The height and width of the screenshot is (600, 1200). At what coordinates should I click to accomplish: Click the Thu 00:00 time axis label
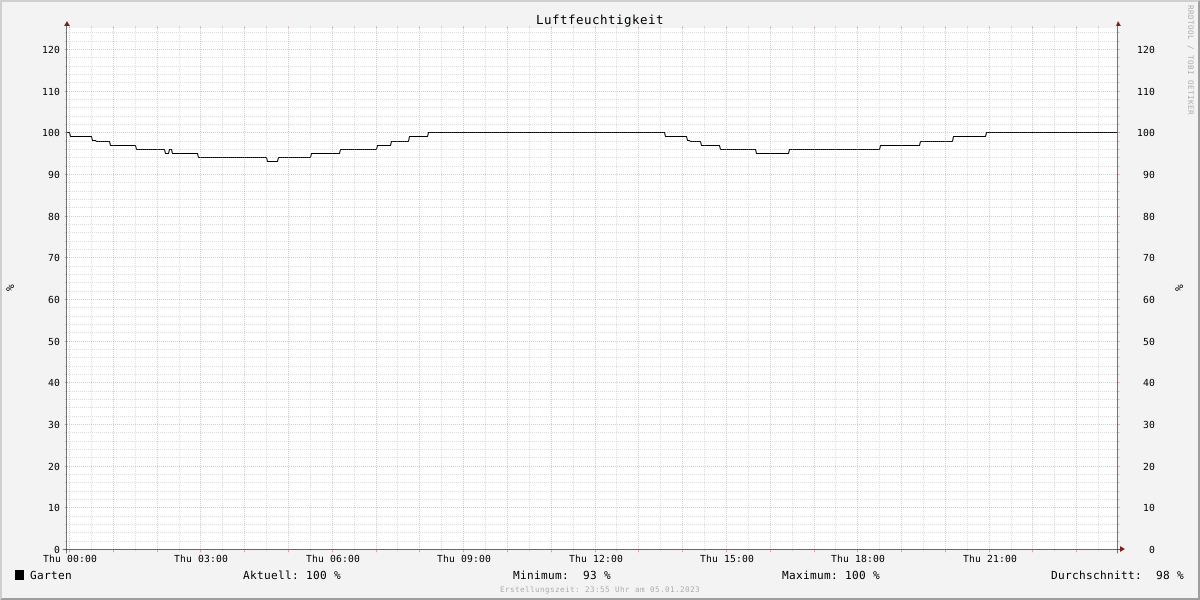coord(70,559)
